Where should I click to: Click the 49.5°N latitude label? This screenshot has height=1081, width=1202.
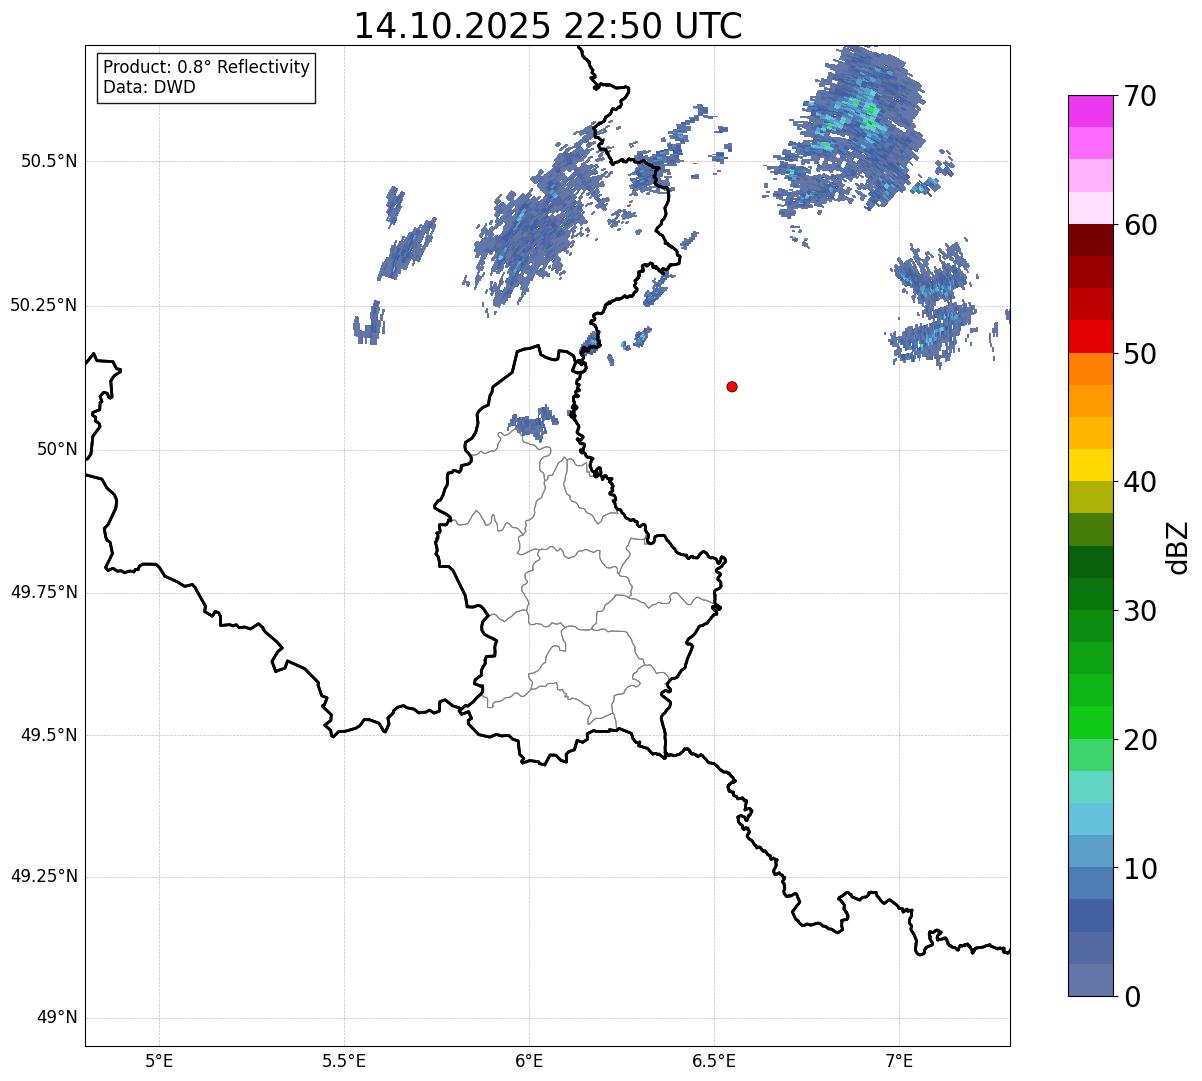coord(48,735)
